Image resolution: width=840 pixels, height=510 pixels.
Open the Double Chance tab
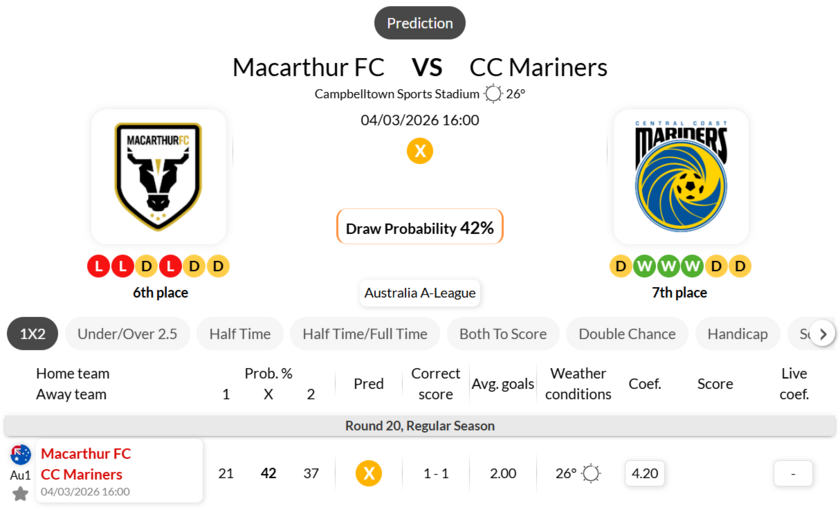pos(627,334)
